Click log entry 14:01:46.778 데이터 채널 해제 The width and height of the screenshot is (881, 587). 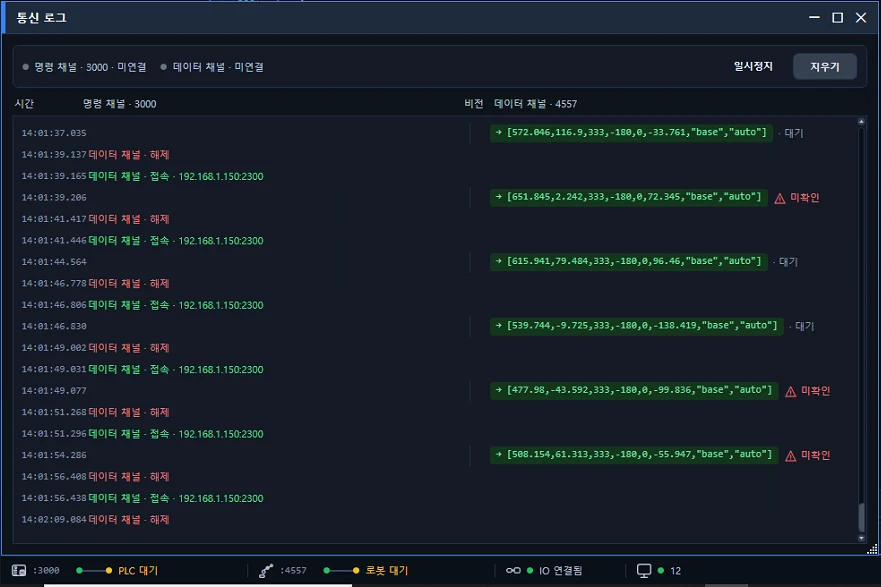pyautogui.click(x=96, y=284)
